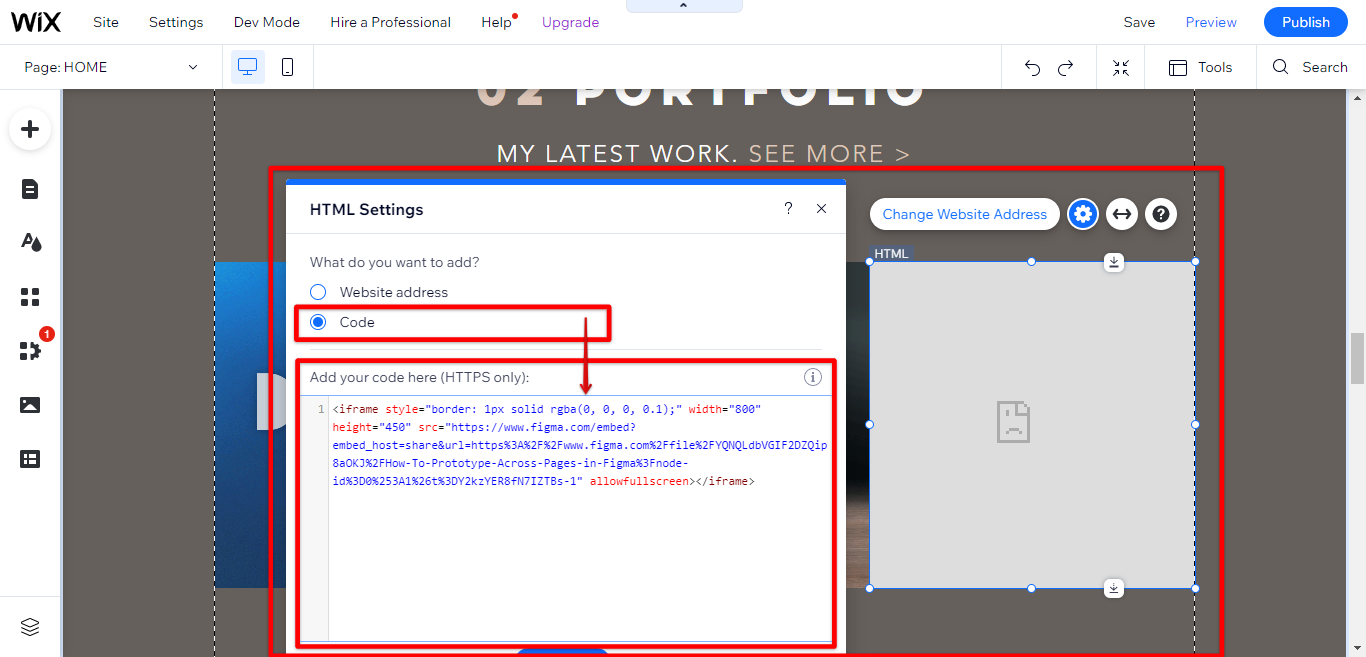Open the Site menu
1366x657 pixels.
coord(105,22)
